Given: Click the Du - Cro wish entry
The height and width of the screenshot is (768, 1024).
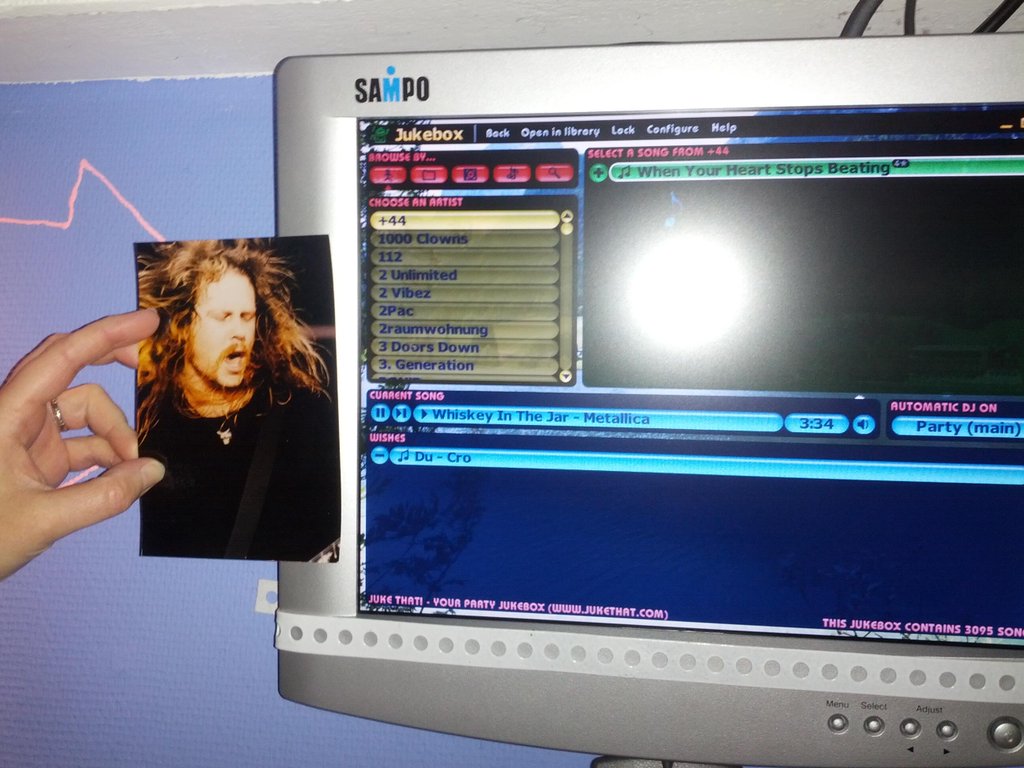Looking at the screenshot, I should (707, 464).
